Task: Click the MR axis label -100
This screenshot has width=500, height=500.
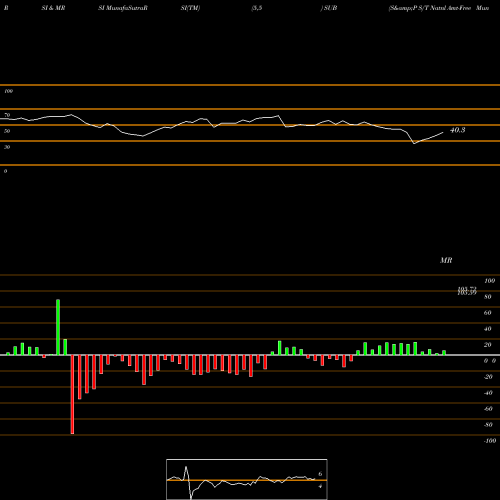Action: point(489,441)
